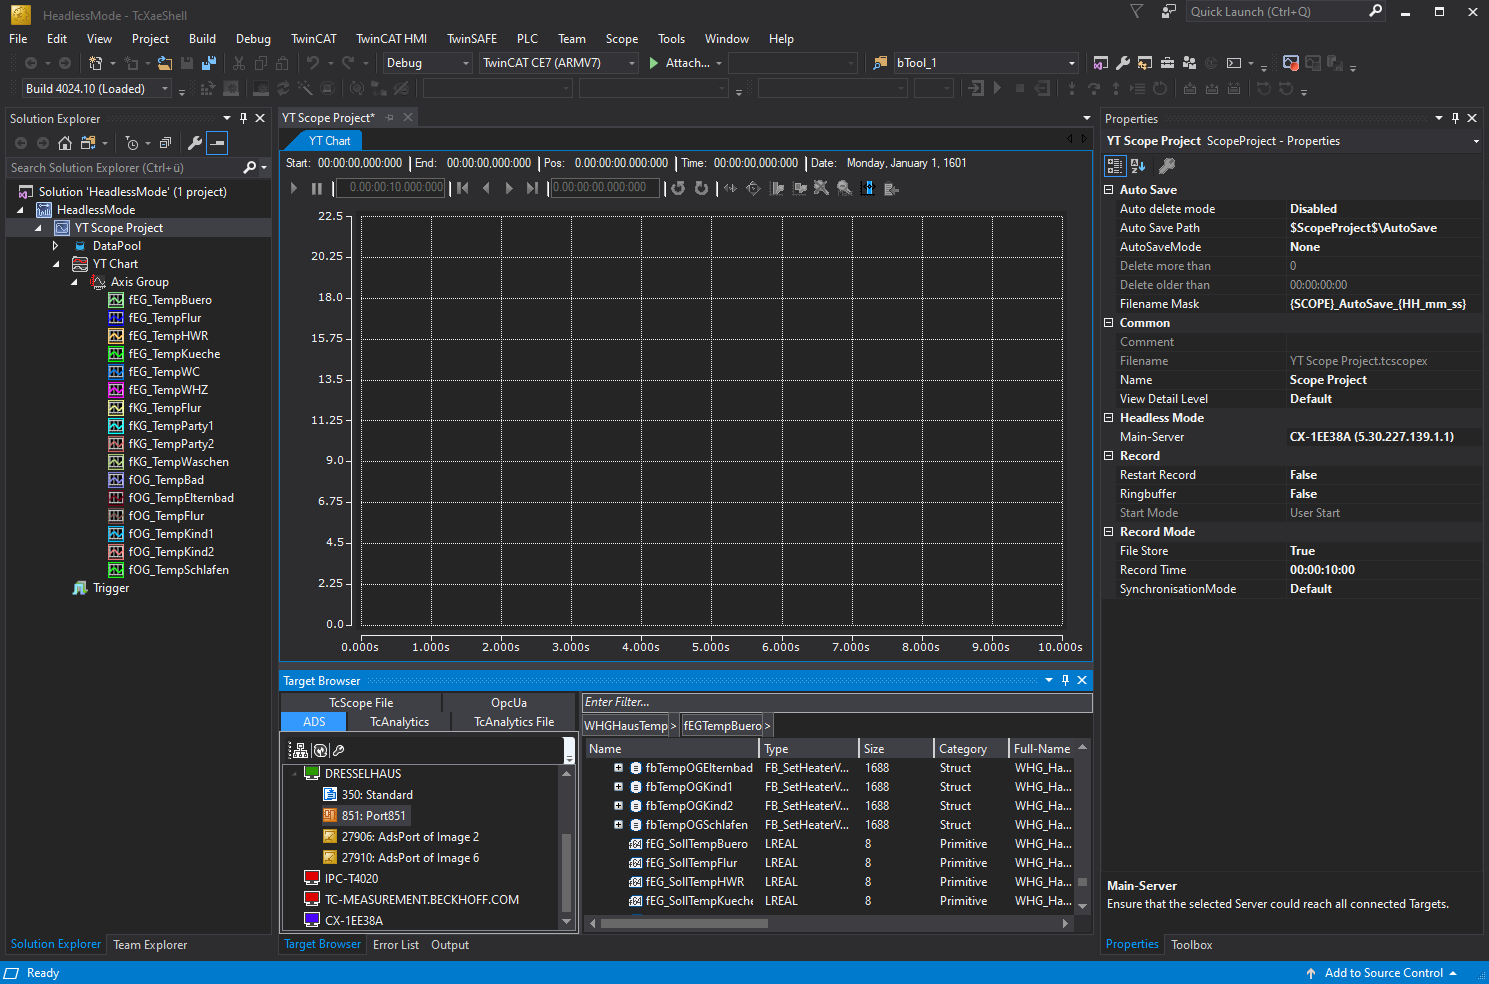This screenshot has height=984, width=1489.
Task: Switch to the Error List tab
Action: 396,945
